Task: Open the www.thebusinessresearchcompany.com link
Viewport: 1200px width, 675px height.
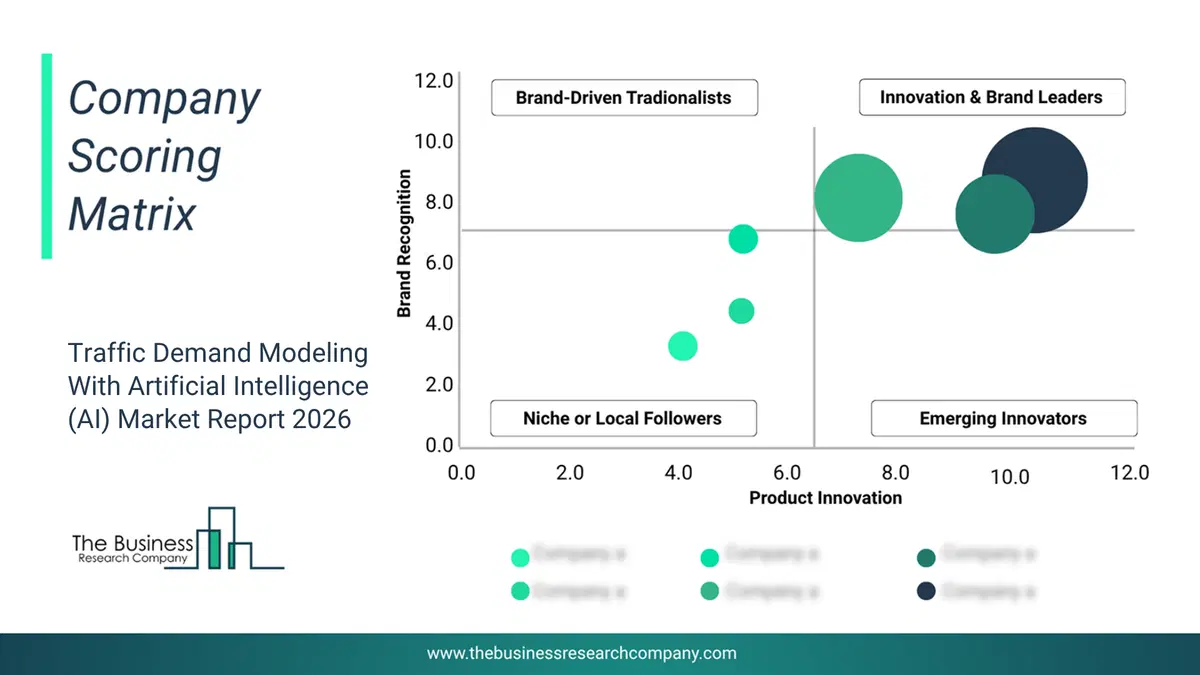Action: (582, 653)
